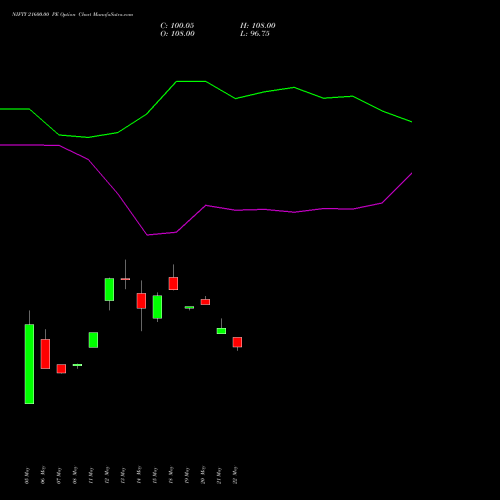Click the 05 May date label
Image resolution: width=500 pixels, height=500 pixels.
(x=27, y=475)
